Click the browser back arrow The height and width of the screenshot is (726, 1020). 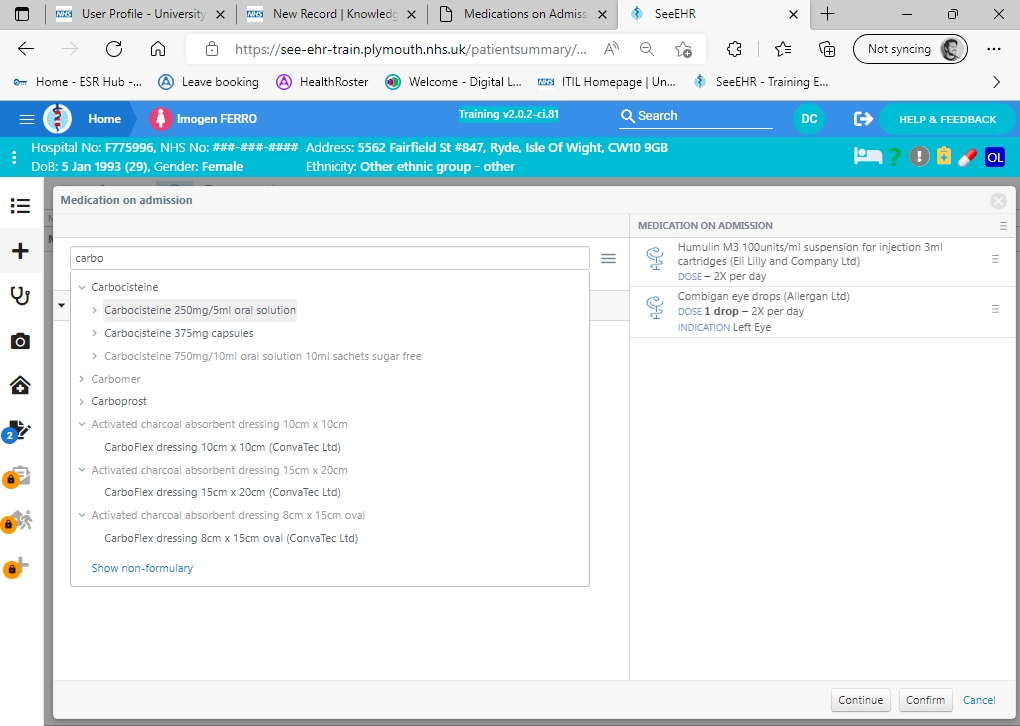(26, 49)
